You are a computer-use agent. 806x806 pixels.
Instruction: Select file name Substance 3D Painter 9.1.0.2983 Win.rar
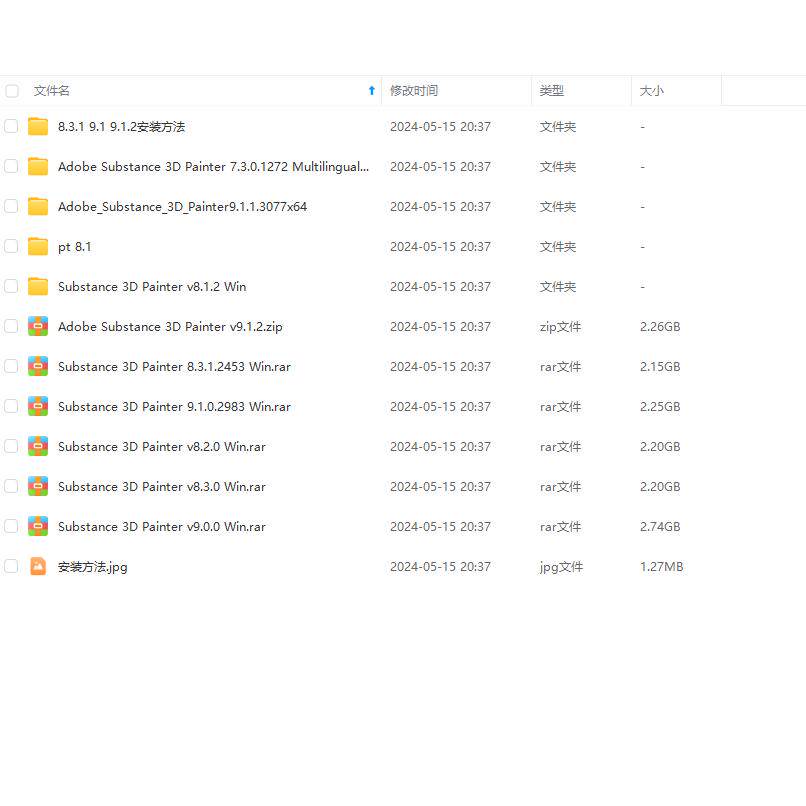pyautogui.click(x=174, y=407)
